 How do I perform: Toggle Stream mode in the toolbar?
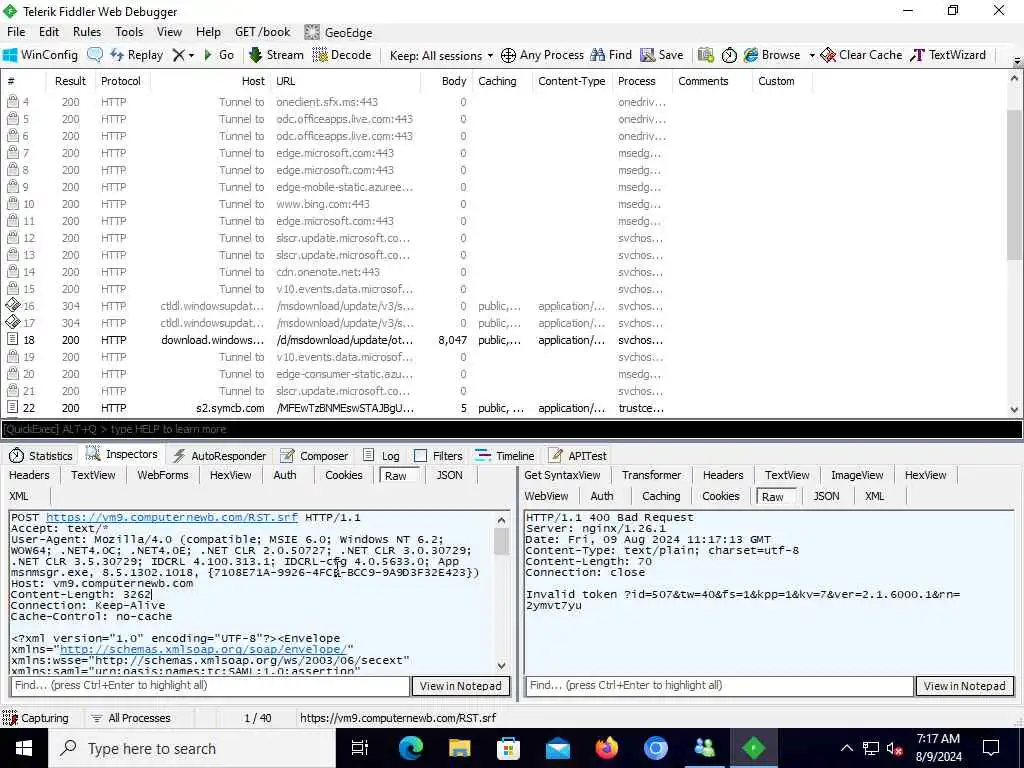(x=276, y=56)
